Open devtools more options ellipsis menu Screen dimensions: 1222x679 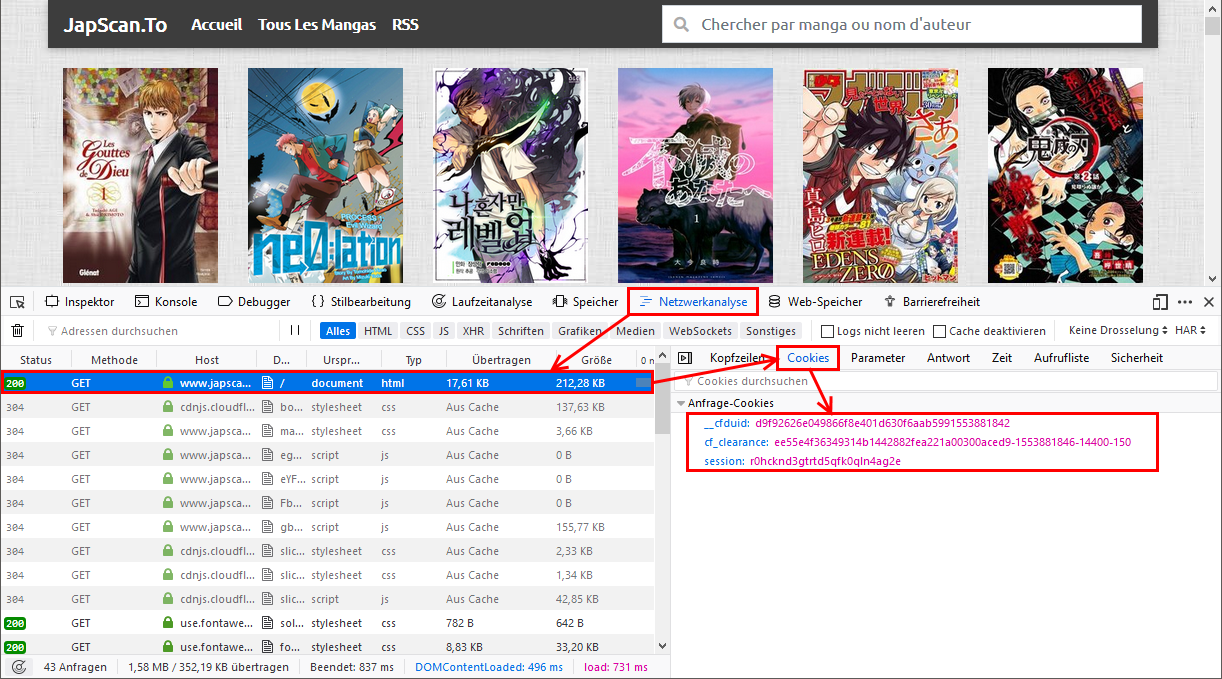(1185, 302)
